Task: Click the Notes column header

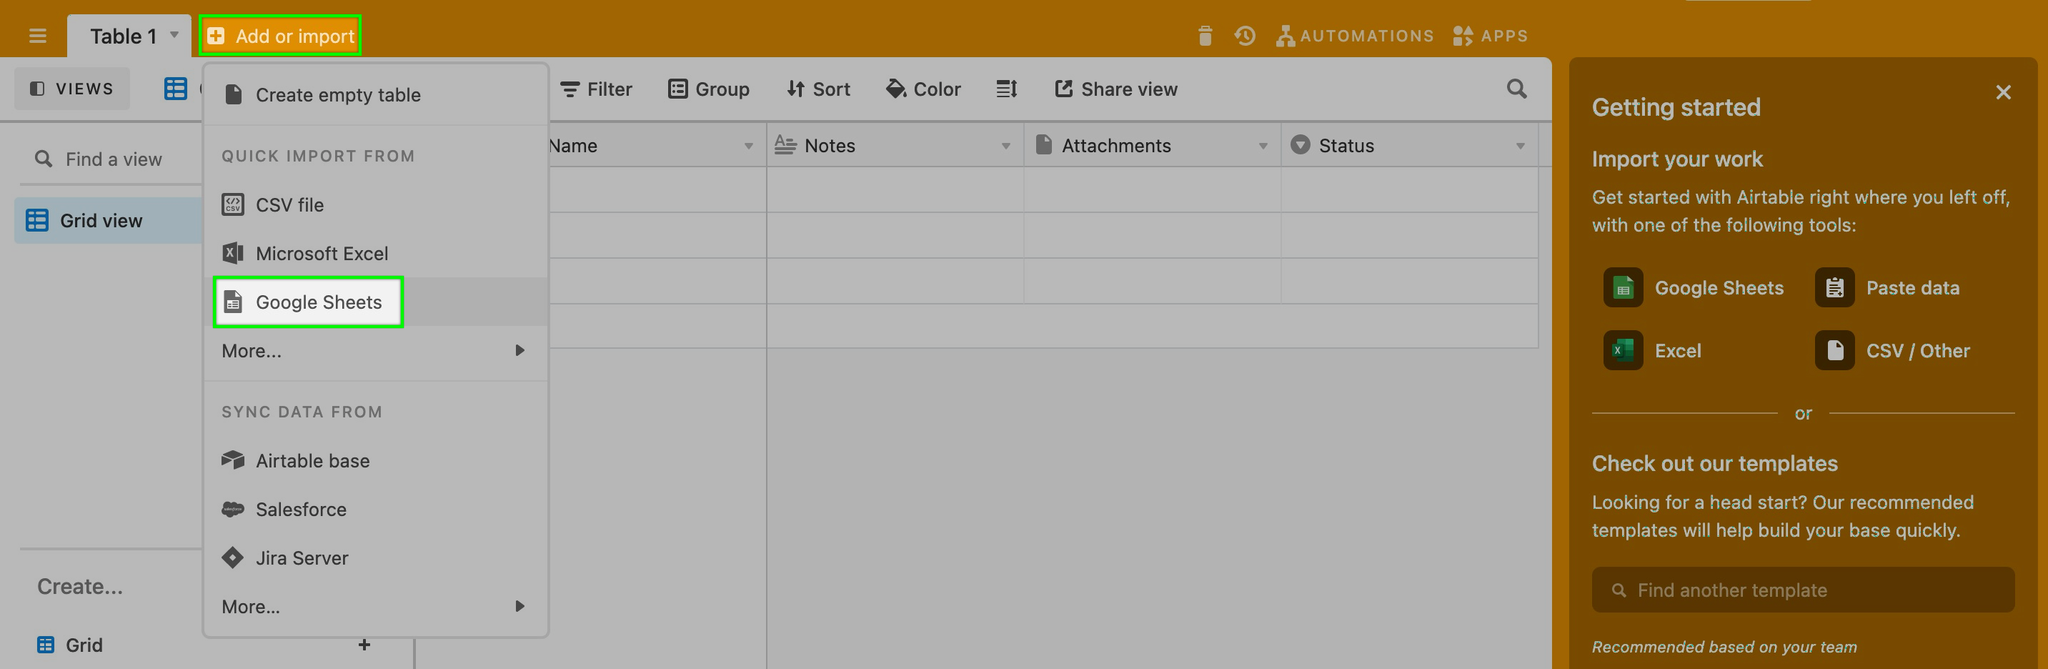Action: [x=895, y=146]
